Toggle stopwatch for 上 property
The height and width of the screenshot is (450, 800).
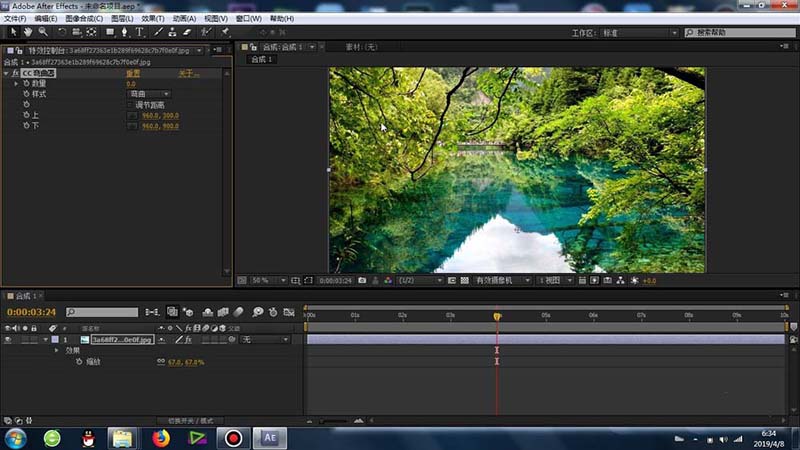[26, 115]
